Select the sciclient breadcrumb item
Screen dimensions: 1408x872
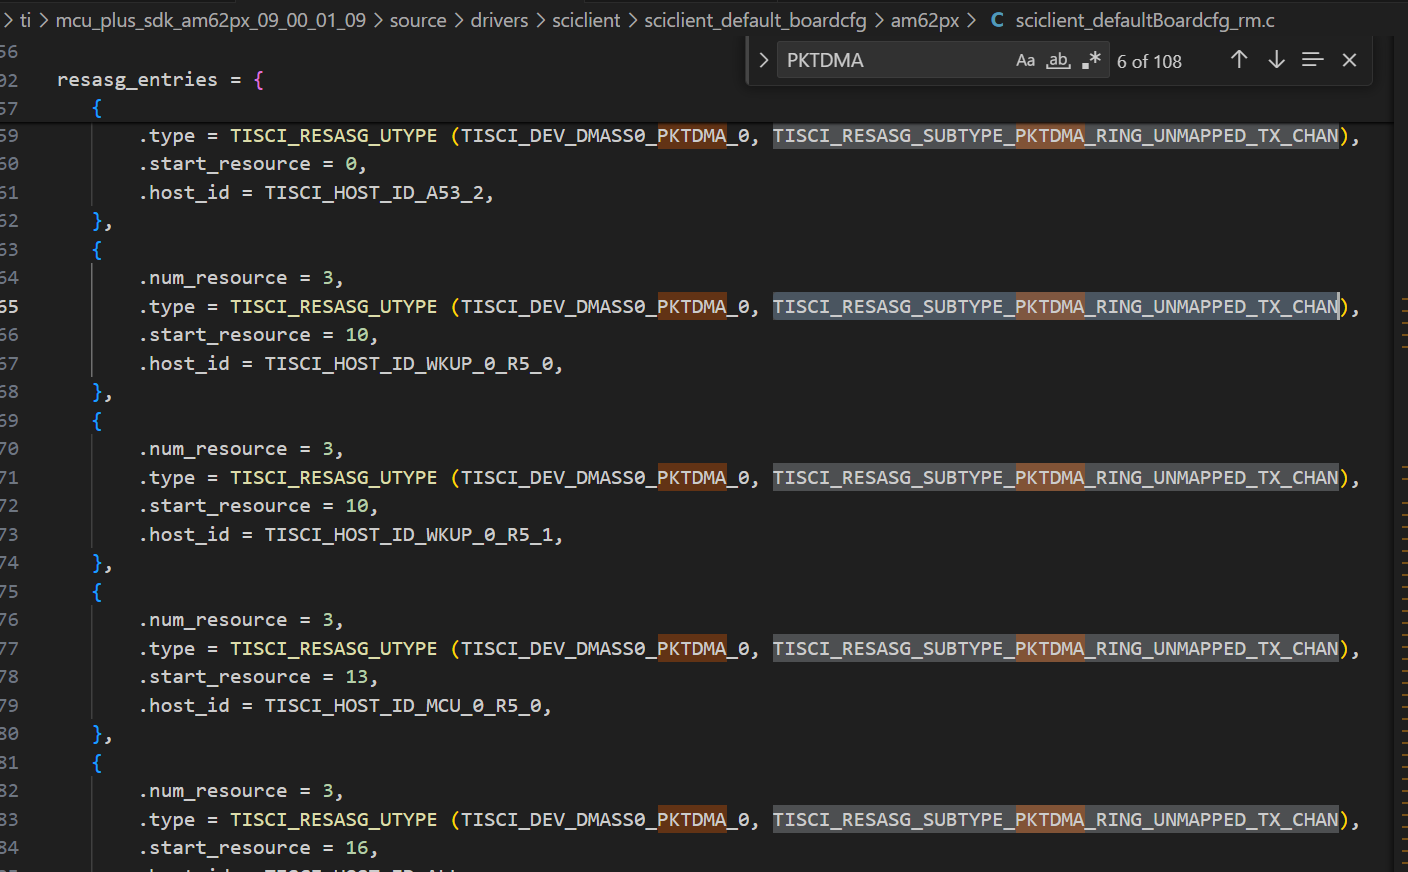586,19
